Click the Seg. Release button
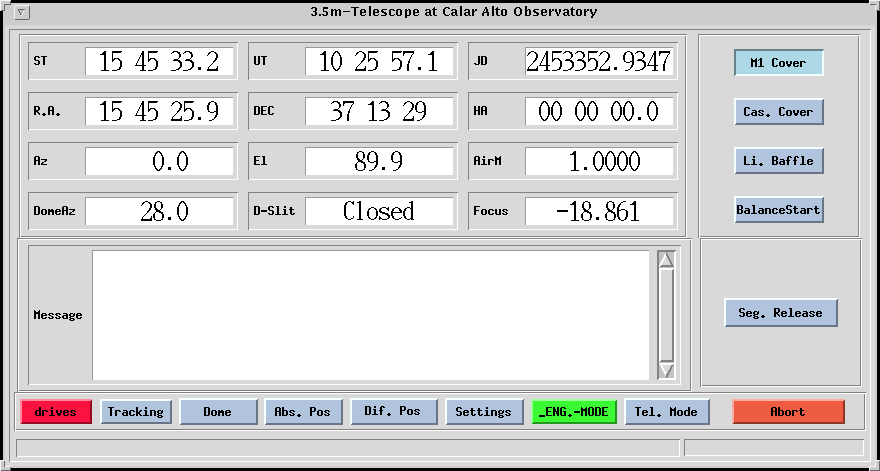 pyautogui.click(x=780, y=313)
